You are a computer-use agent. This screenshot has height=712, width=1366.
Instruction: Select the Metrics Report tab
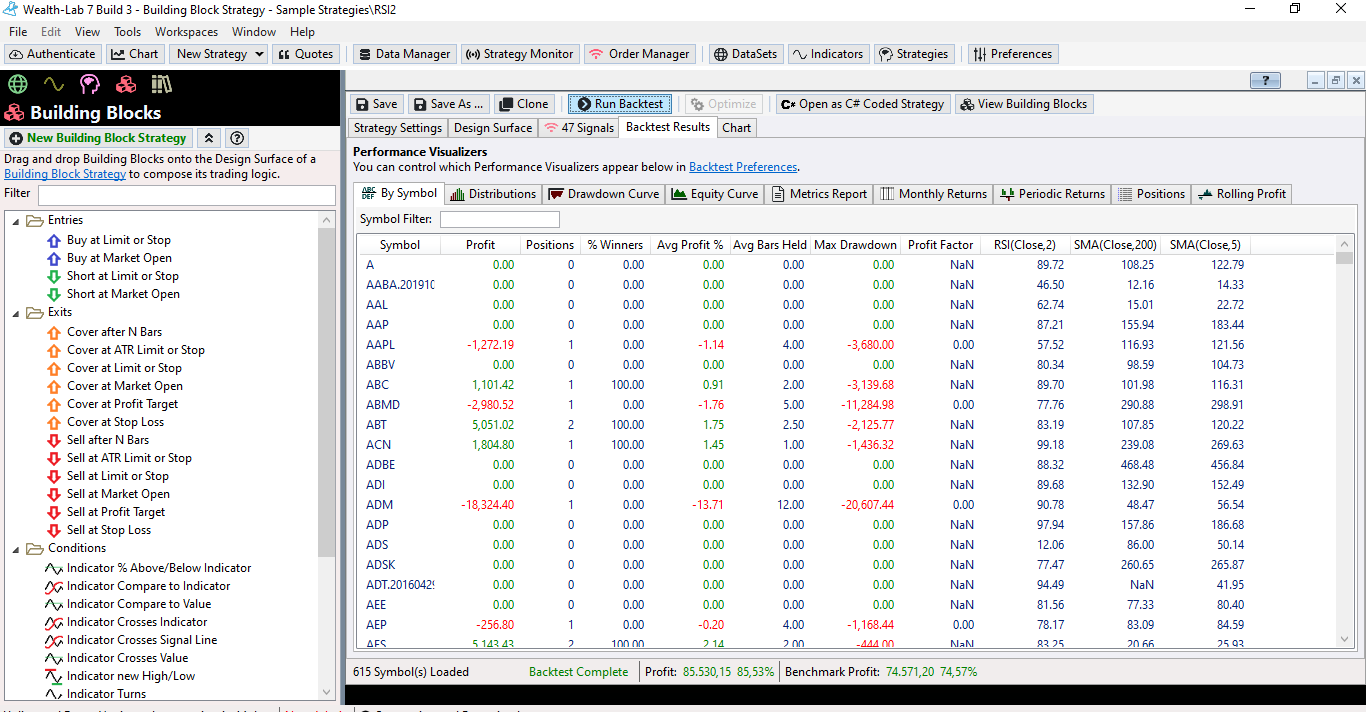(819, 194)
